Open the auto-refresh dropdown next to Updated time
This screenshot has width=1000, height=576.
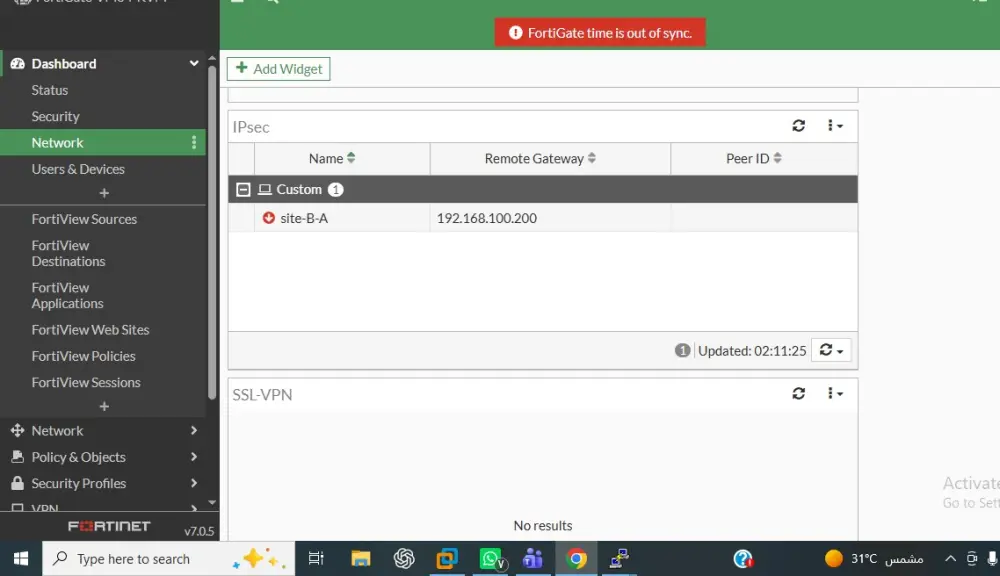(x=831, y=350)
